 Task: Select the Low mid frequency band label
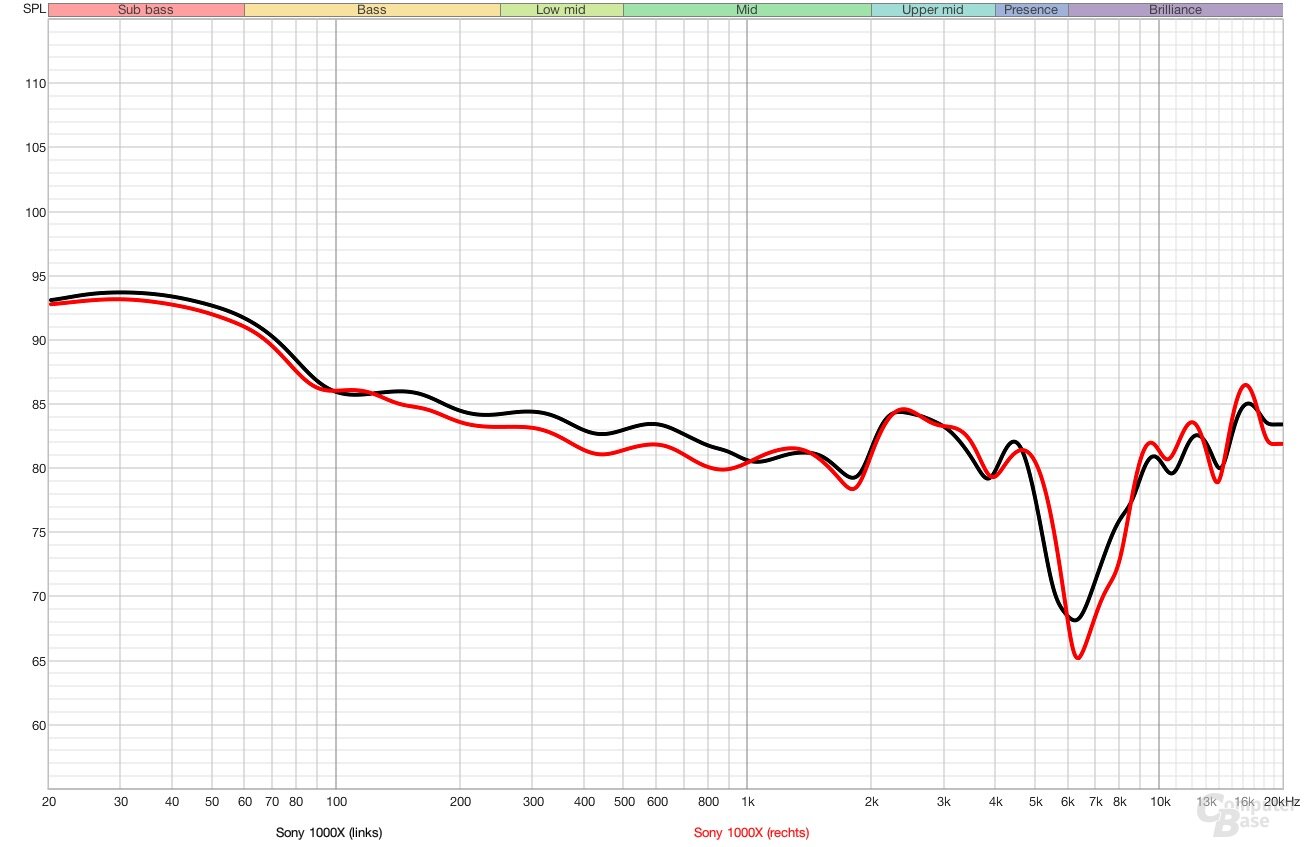[x=561, y=10]
